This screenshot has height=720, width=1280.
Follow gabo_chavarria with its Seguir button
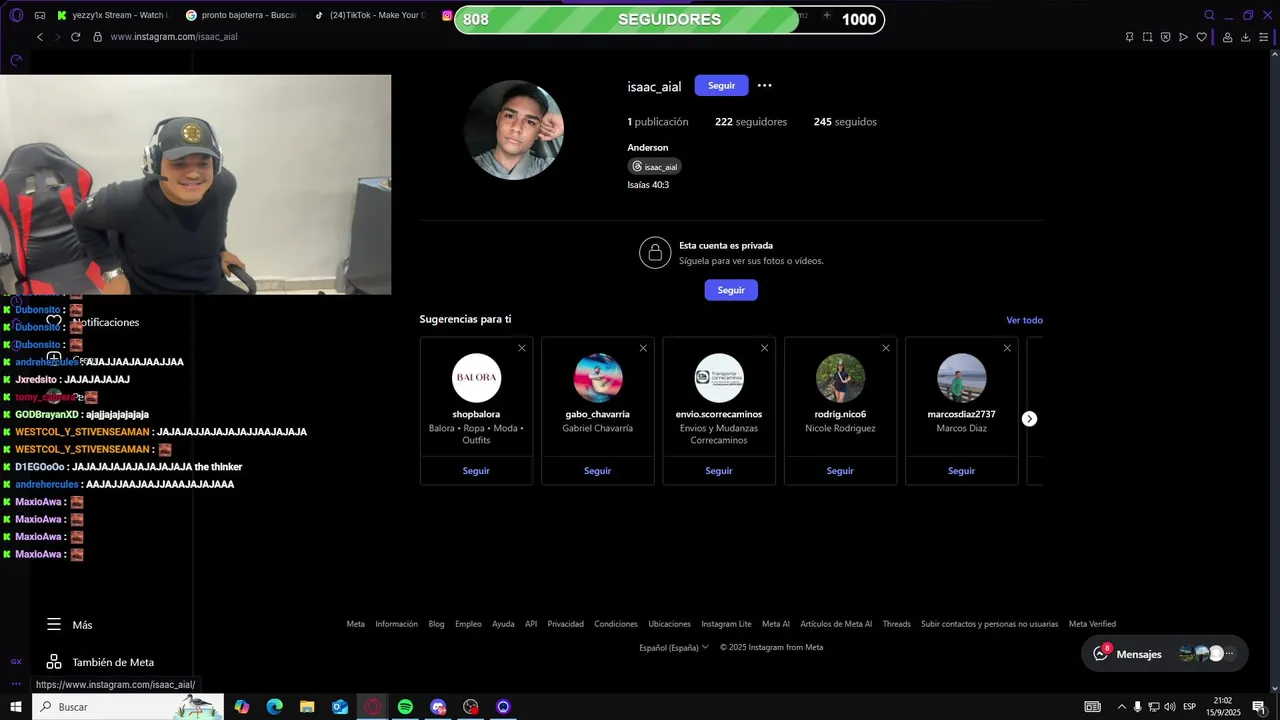click(x=597, y=471)
